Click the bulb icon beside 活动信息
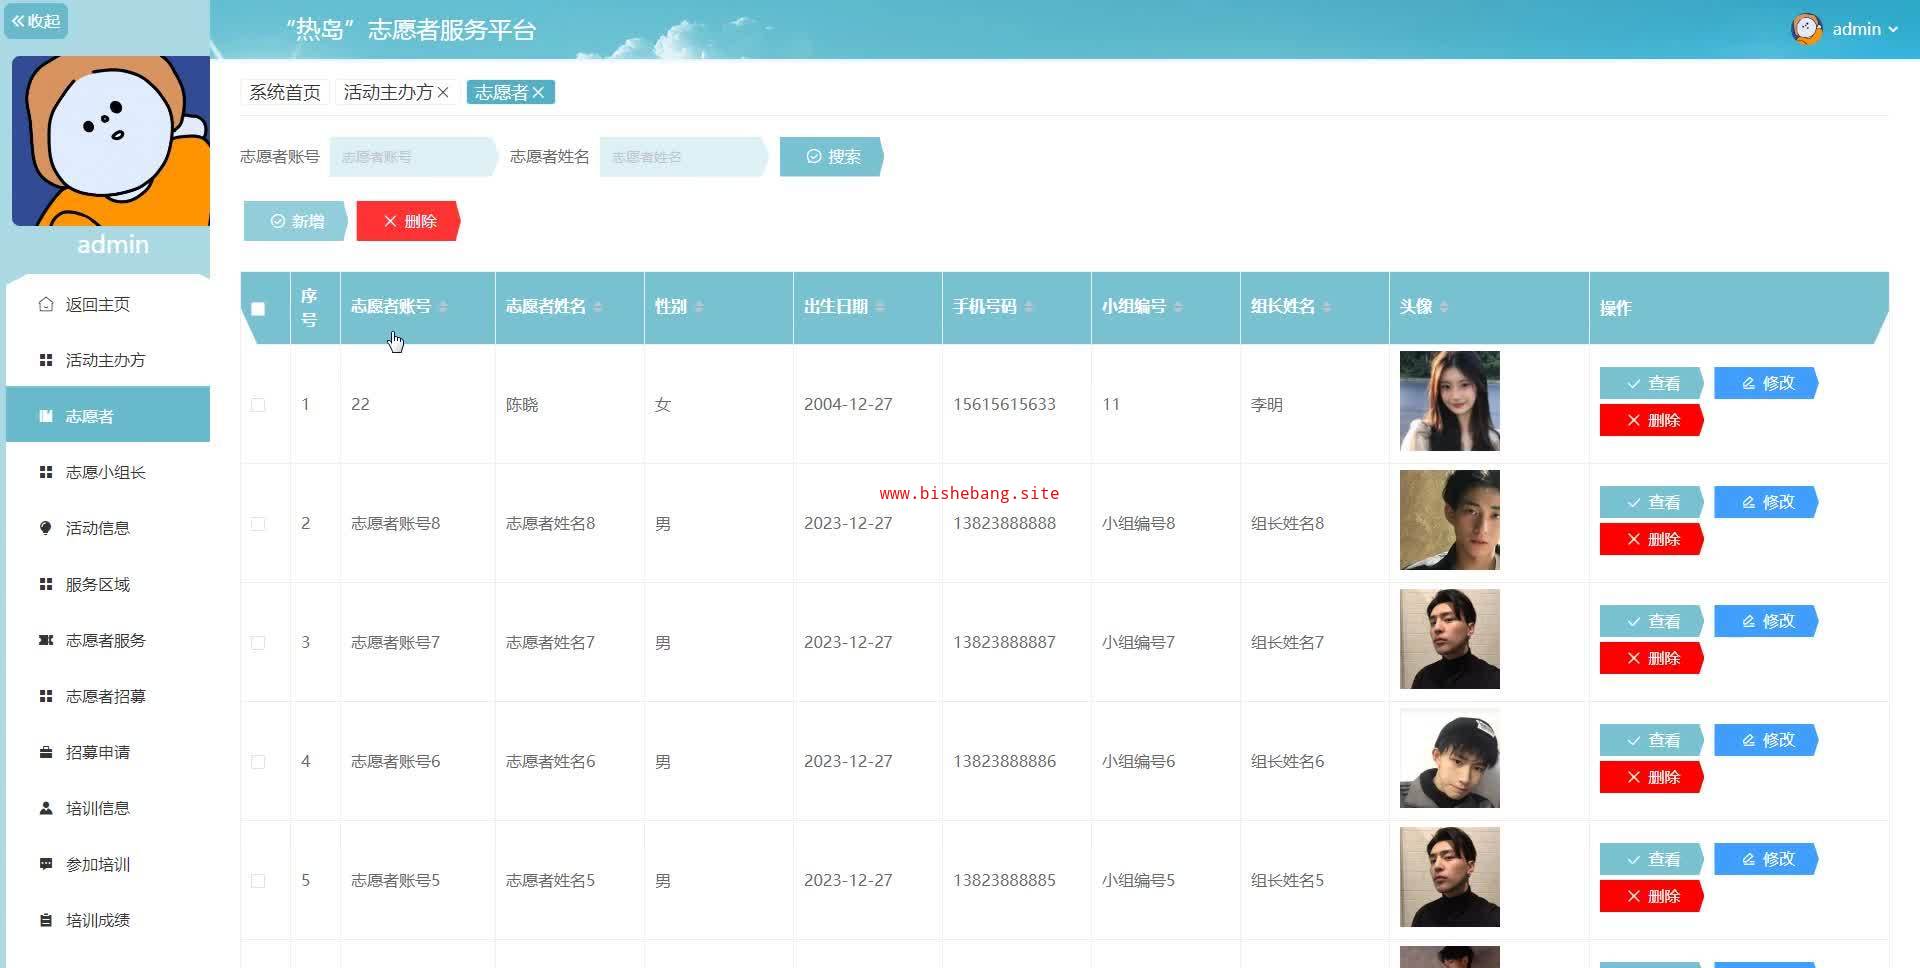The width and height of the screenshot is (1920, 968). tap(46, 528)
